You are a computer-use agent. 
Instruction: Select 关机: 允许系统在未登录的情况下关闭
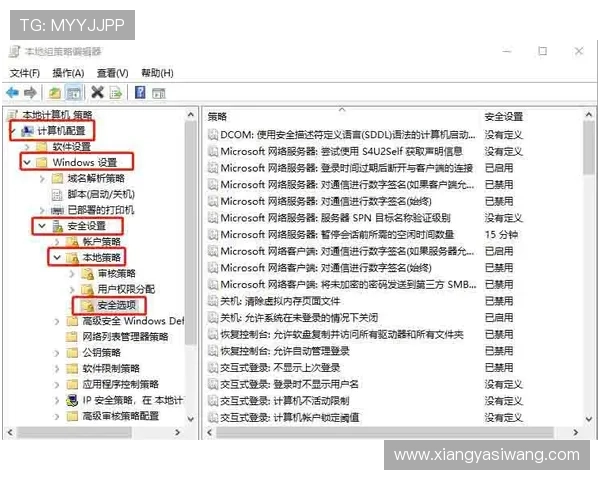click(x=299, y=317)
